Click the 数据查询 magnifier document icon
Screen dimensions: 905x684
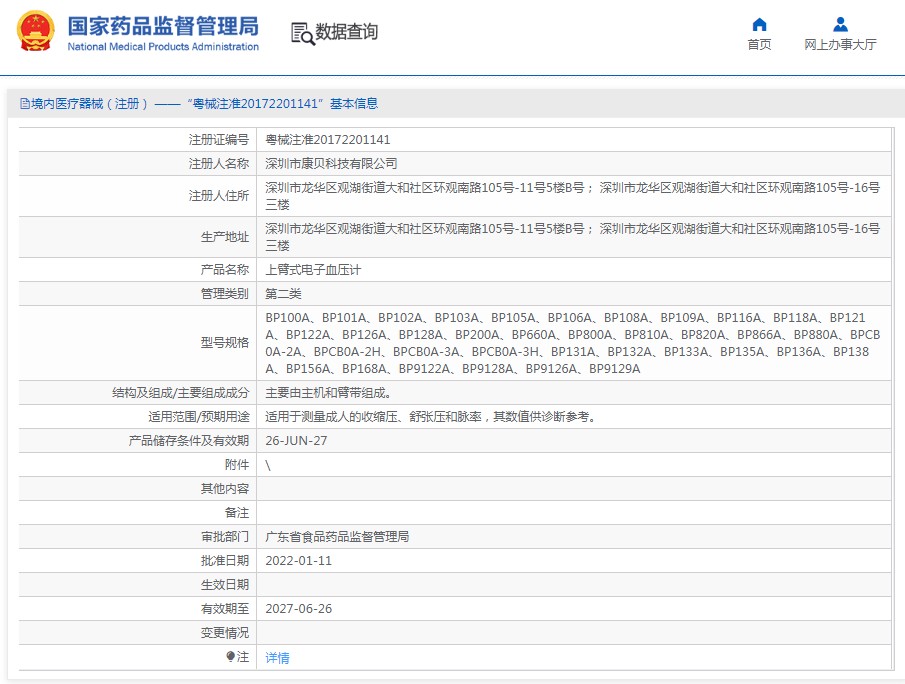click(302, 33)
